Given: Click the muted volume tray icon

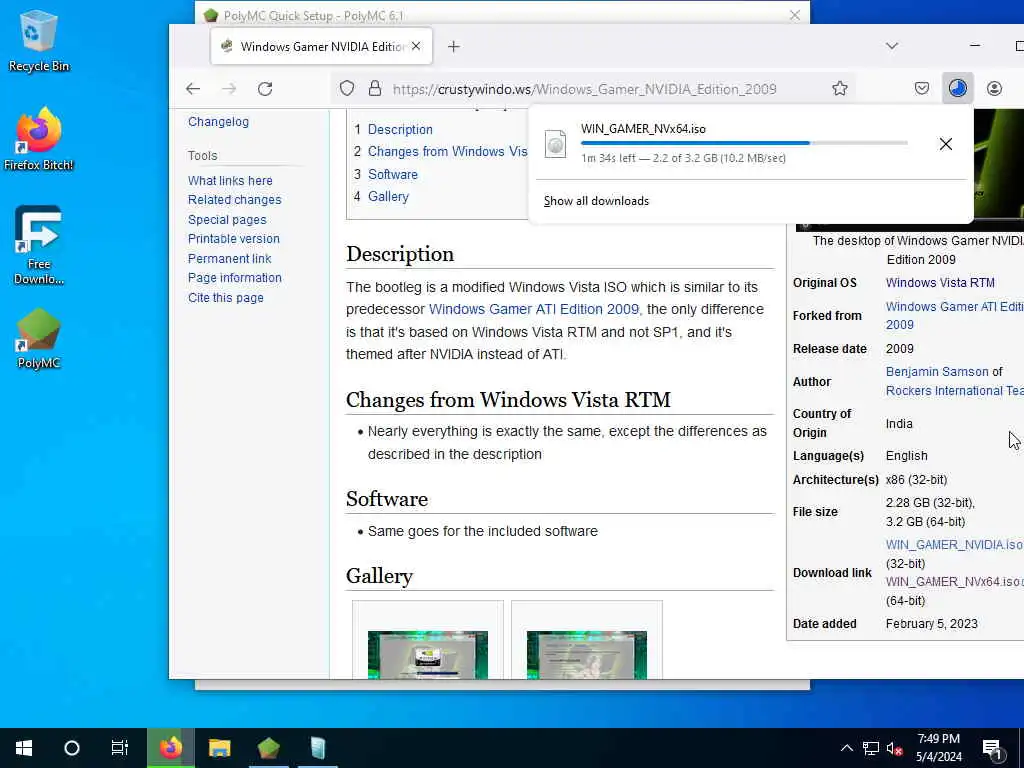Looking at the screenshot, I should click(x=895, y=748).
